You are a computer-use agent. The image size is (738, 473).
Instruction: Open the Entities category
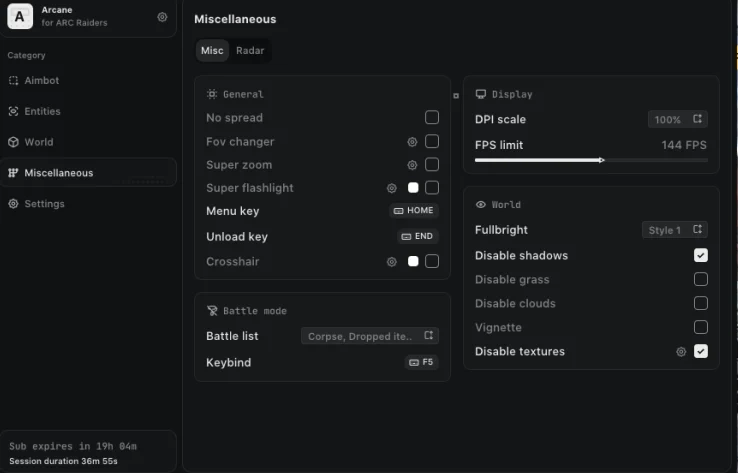tap(42, 112)
